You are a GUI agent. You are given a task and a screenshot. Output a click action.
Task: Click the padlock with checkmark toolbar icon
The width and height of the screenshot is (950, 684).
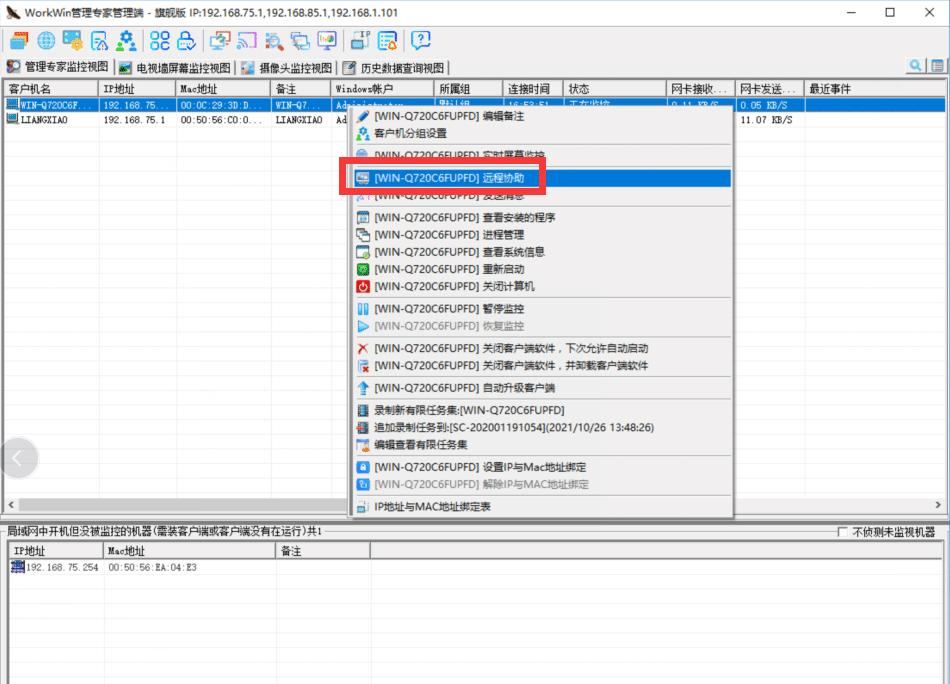click(x=187, y=41)
